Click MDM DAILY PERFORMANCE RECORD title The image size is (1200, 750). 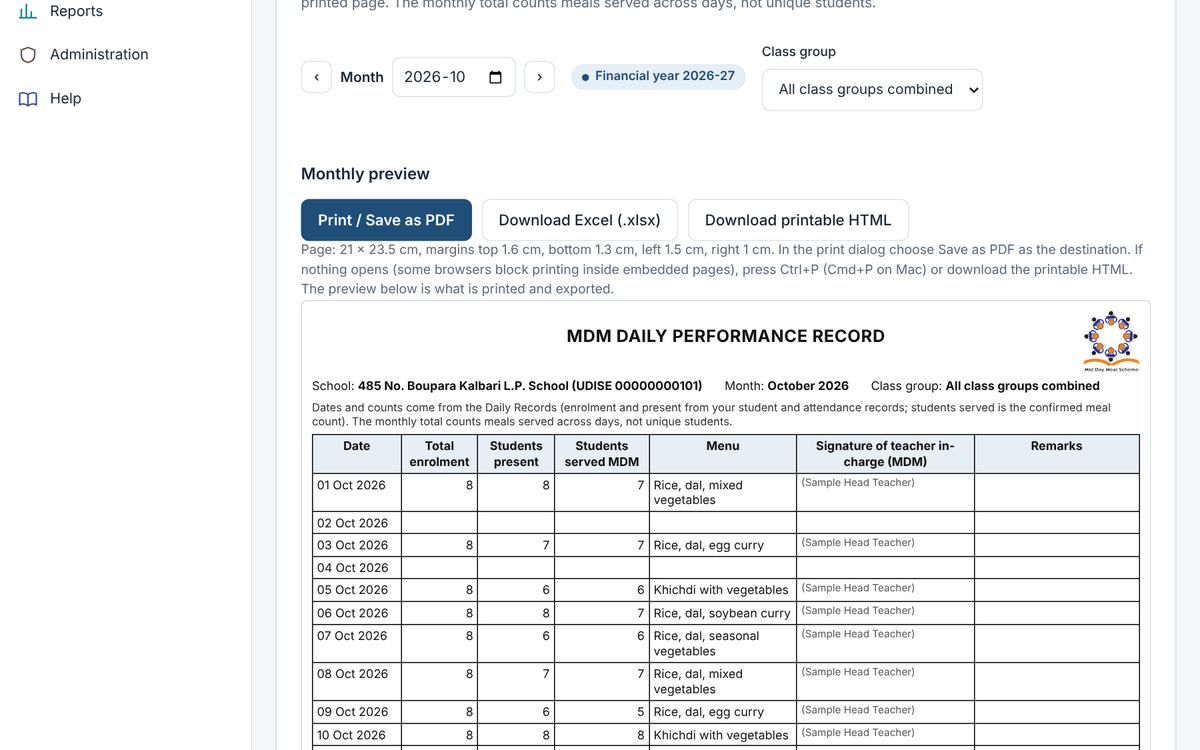[726, 336]
